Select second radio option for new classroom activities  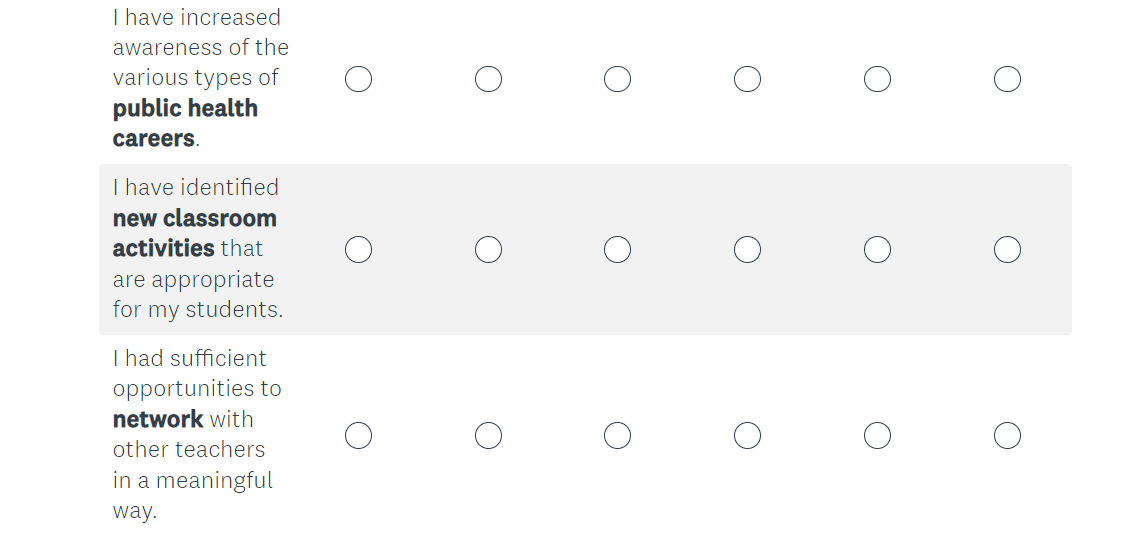[488, 249]
